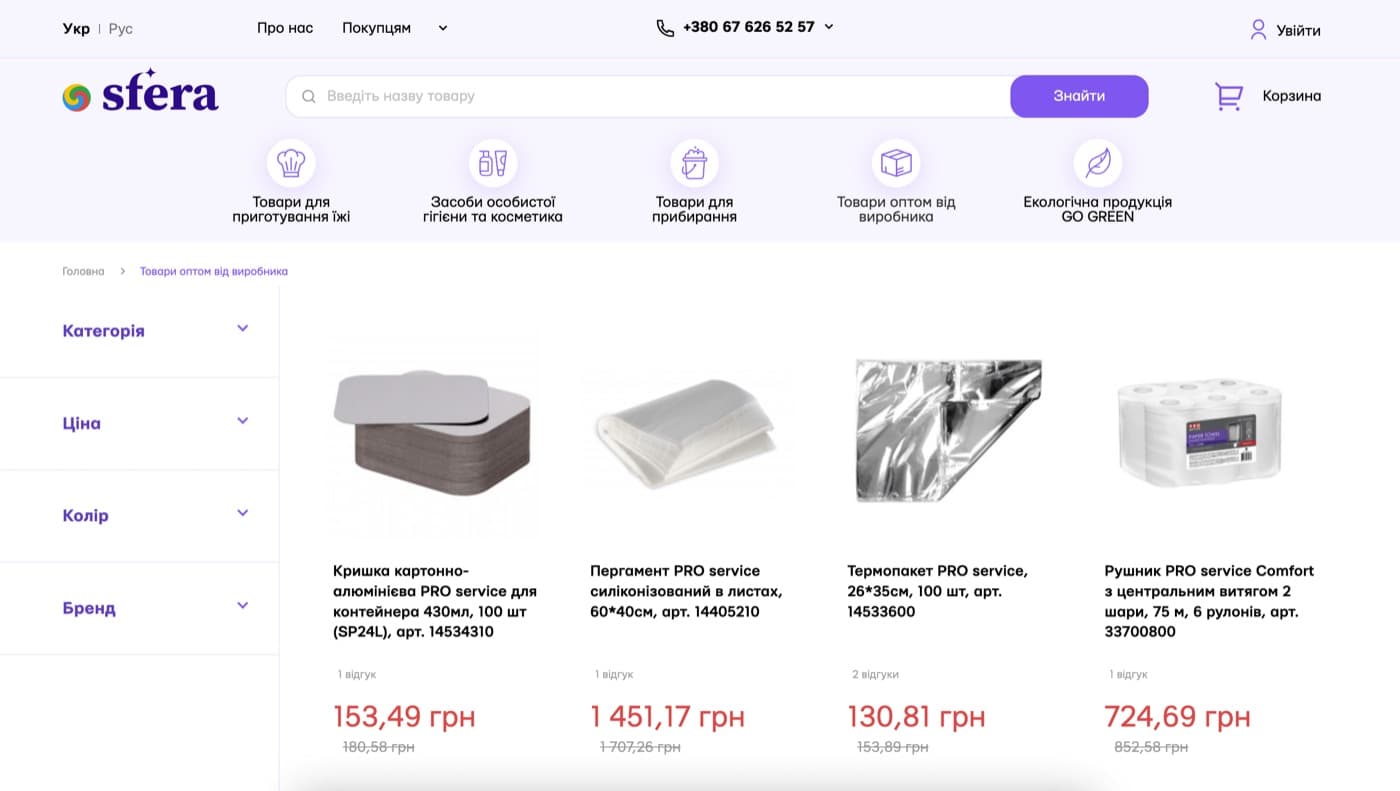
Task: Switch language to Укр
Action: (76, 29)
